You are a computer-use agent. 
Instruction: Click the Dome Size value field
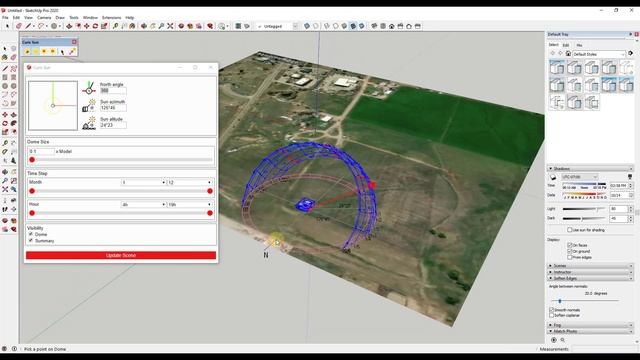(41, 151)
